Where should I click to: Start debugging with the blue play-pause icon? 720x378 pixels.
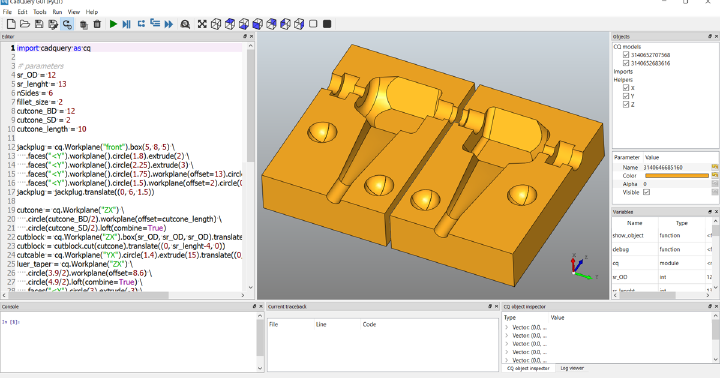[x=127, y=24]
